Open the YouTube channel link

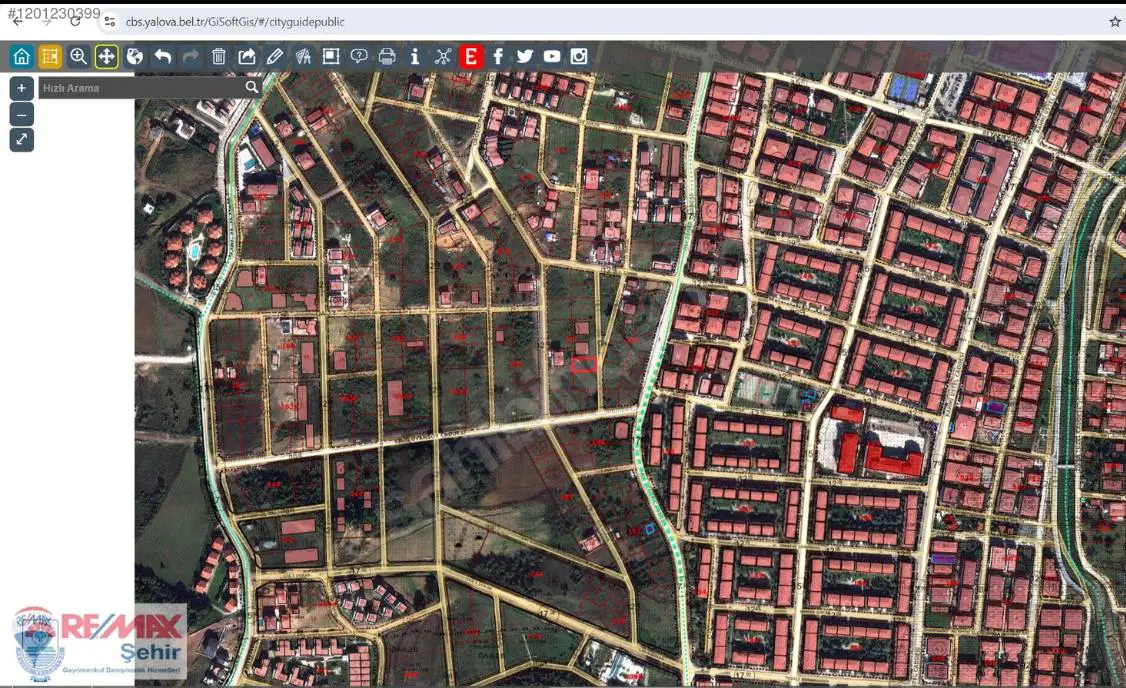[x=552, y=56]
